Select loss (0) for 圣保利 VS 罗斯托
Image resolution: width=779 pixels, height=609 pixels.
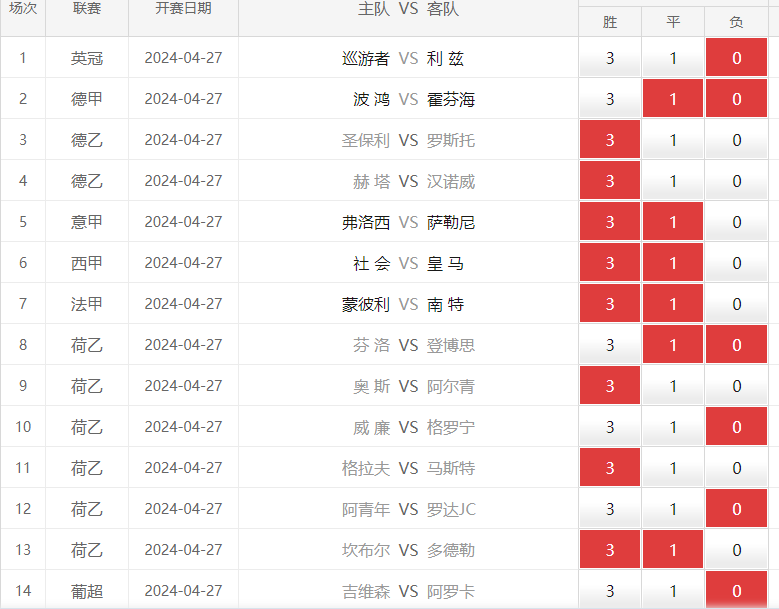[x=736, y=140]
